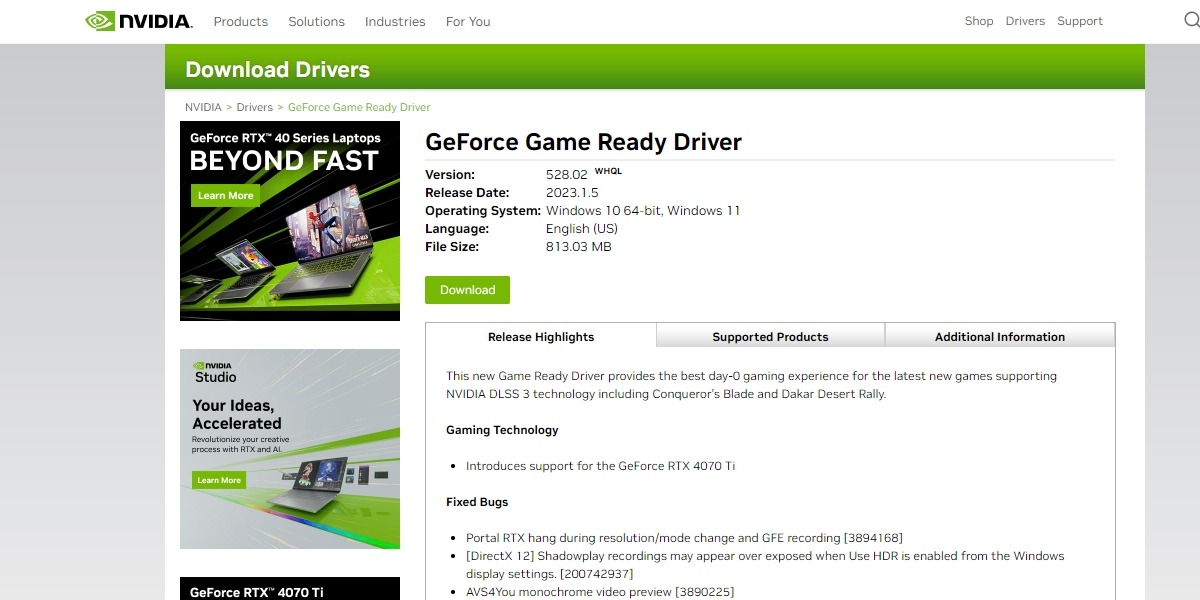The image size is (1200, 600).
Task: Open the Products menu
Action: click(x=240, y=21)
